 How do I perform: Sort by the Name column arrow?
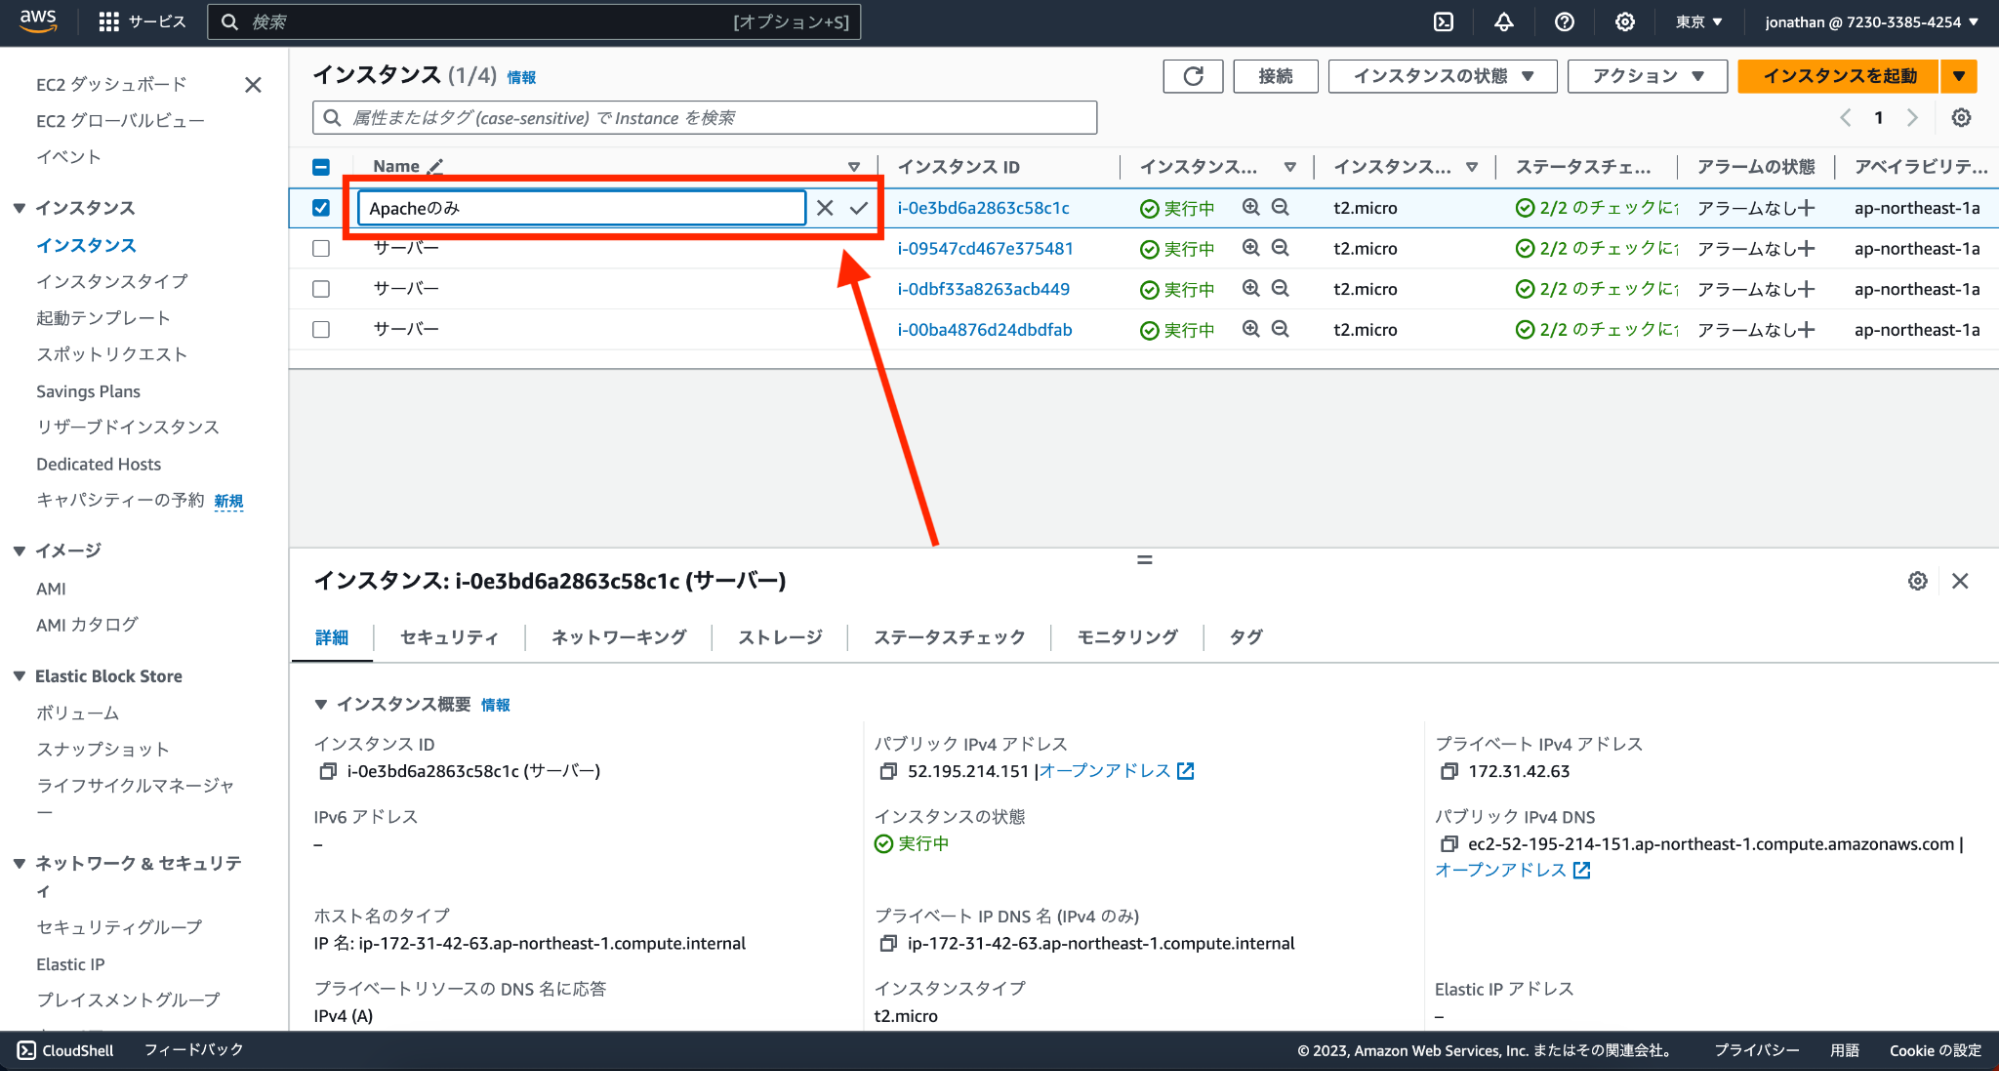tap(854, 167)
